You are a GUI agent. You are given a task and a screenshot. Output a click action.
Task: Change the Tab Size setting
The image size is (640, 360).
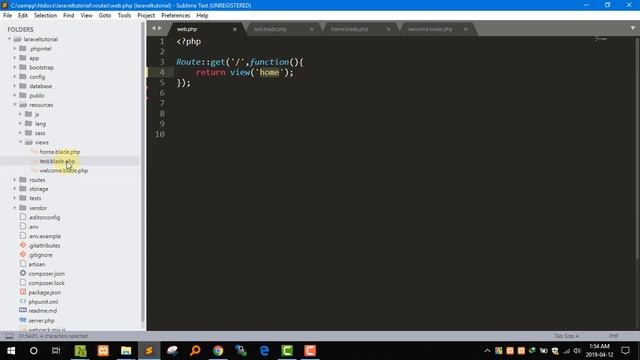click(567, 336)
